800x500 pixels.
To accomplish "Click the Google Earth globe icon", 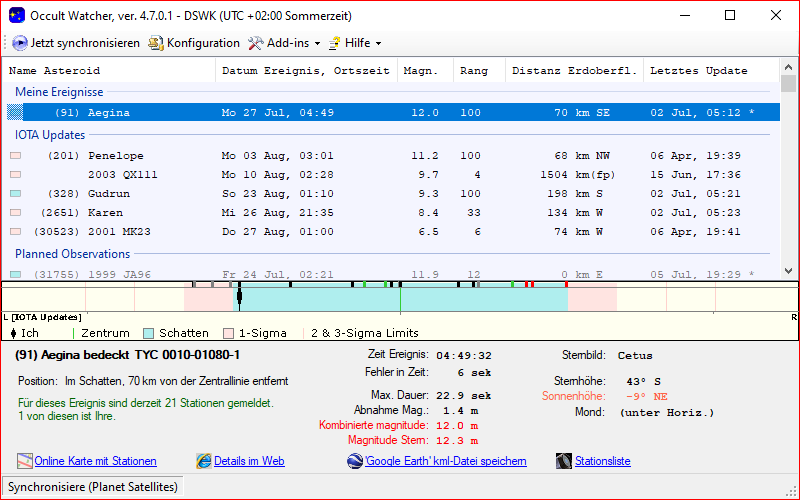I will pos(355,461).
